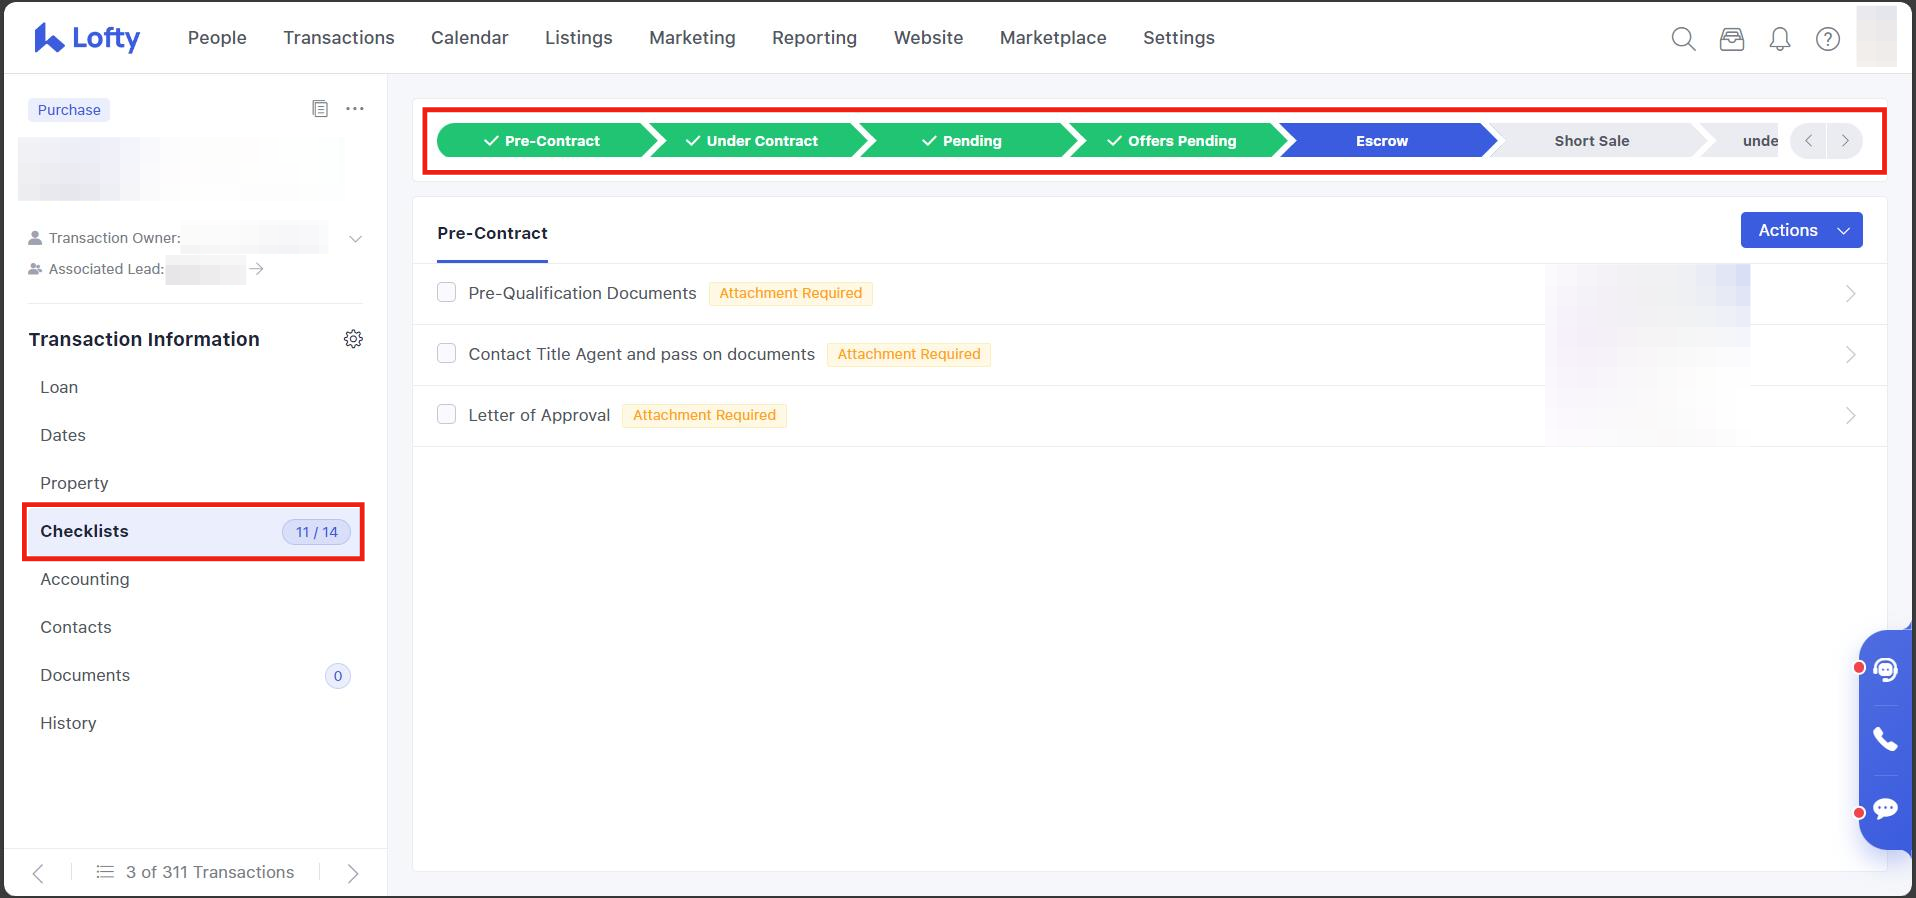Select Accounting in the sidebar
The width and height of the screenshot is (1916, 898).
[85, 579]
